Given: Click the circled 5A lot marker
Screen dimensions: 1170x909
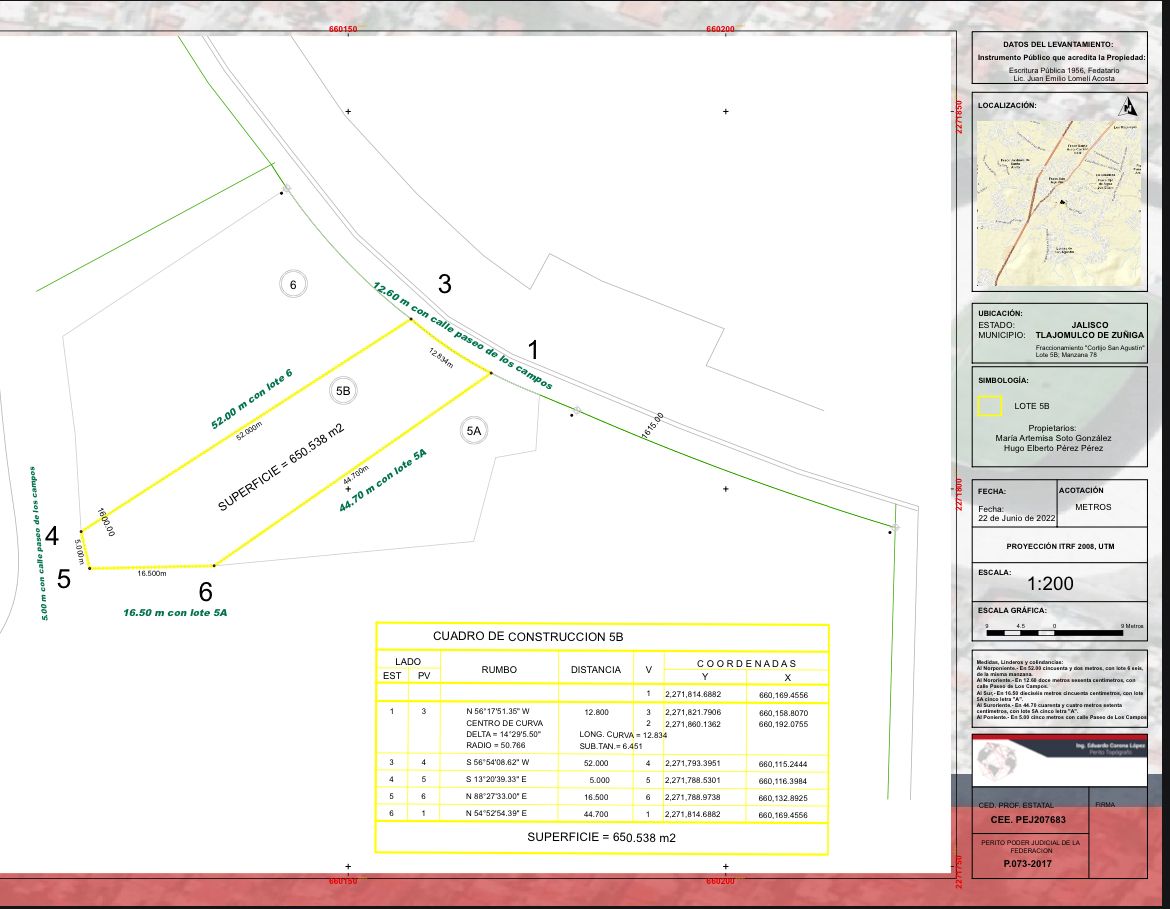Looking at the screenshot, I should coord(474,431).
